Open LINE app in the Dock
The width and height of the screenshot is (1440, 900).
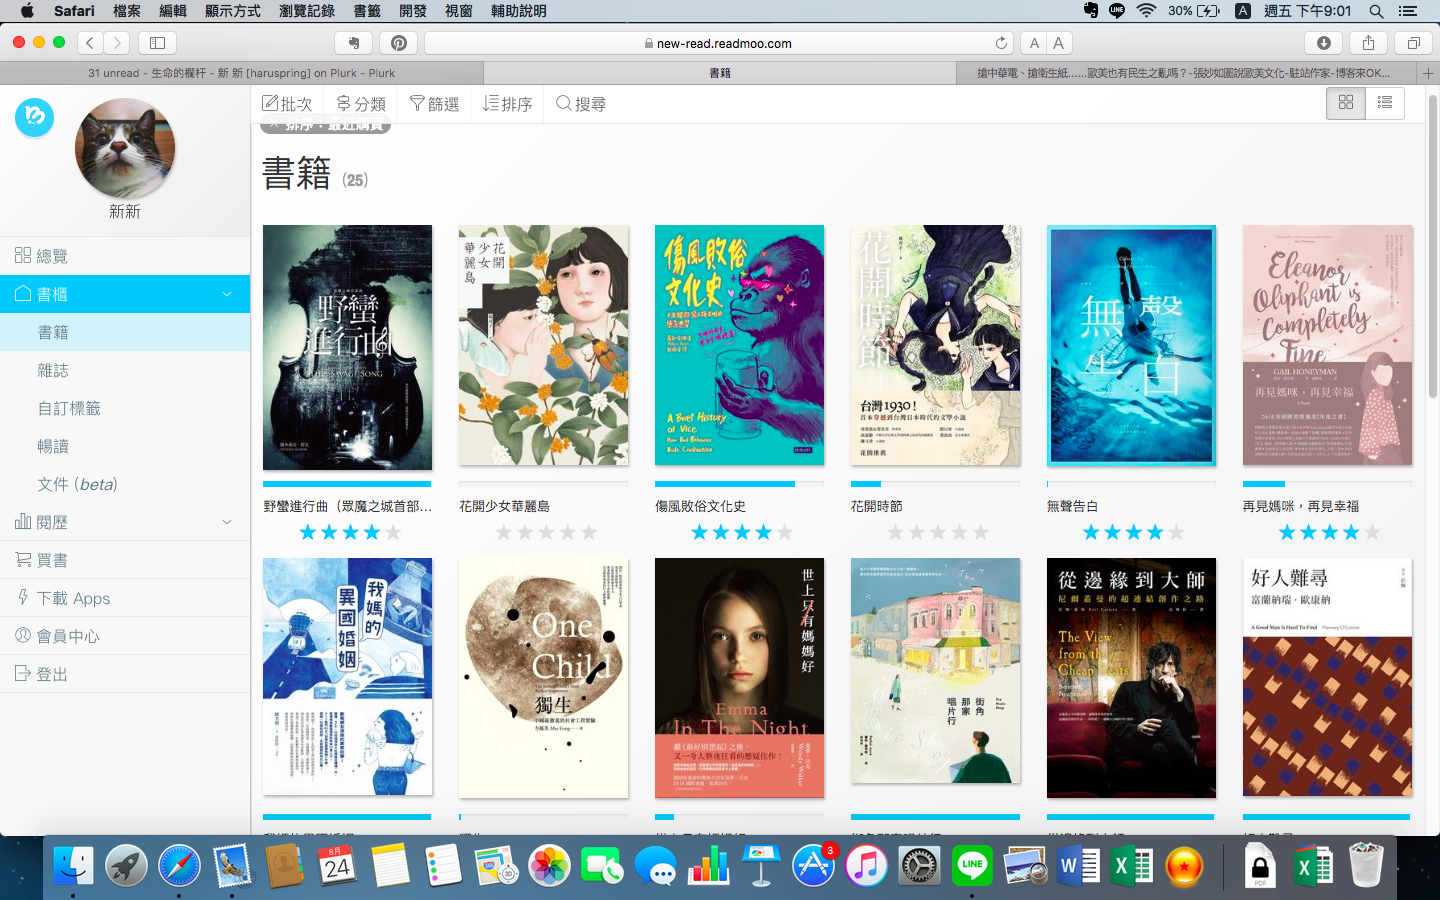(x=971, y=865)
